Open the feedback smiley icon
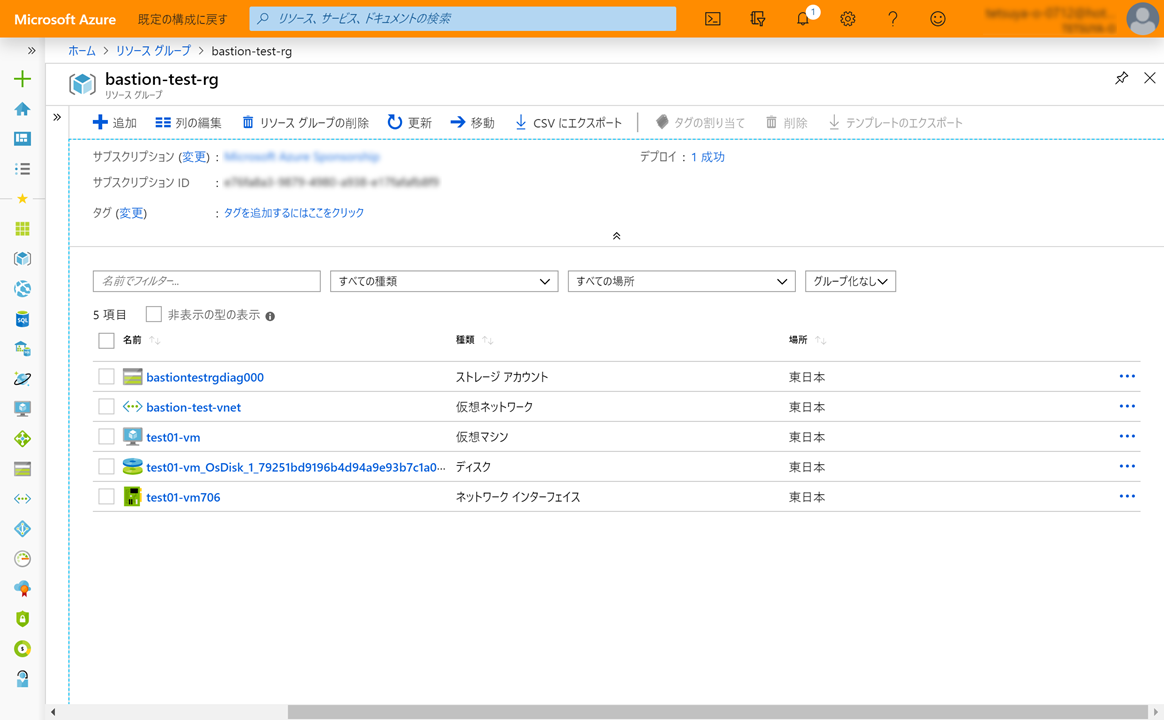The height and width of the screenshot is (720, 1164). coord(938,19)
